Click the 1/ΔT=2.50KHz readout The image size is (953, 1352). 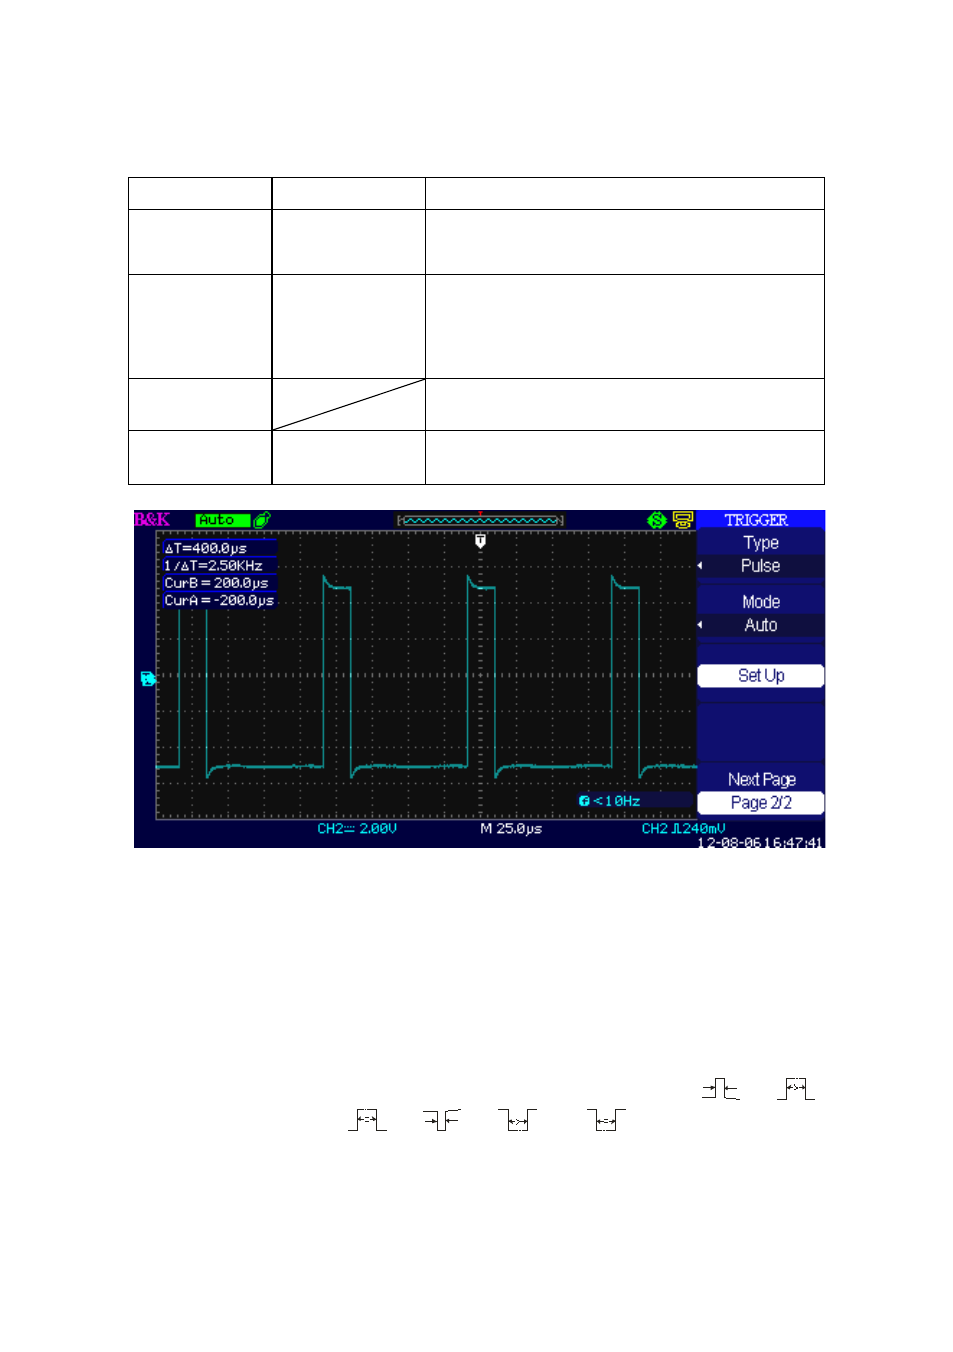[x=213, y=566]
